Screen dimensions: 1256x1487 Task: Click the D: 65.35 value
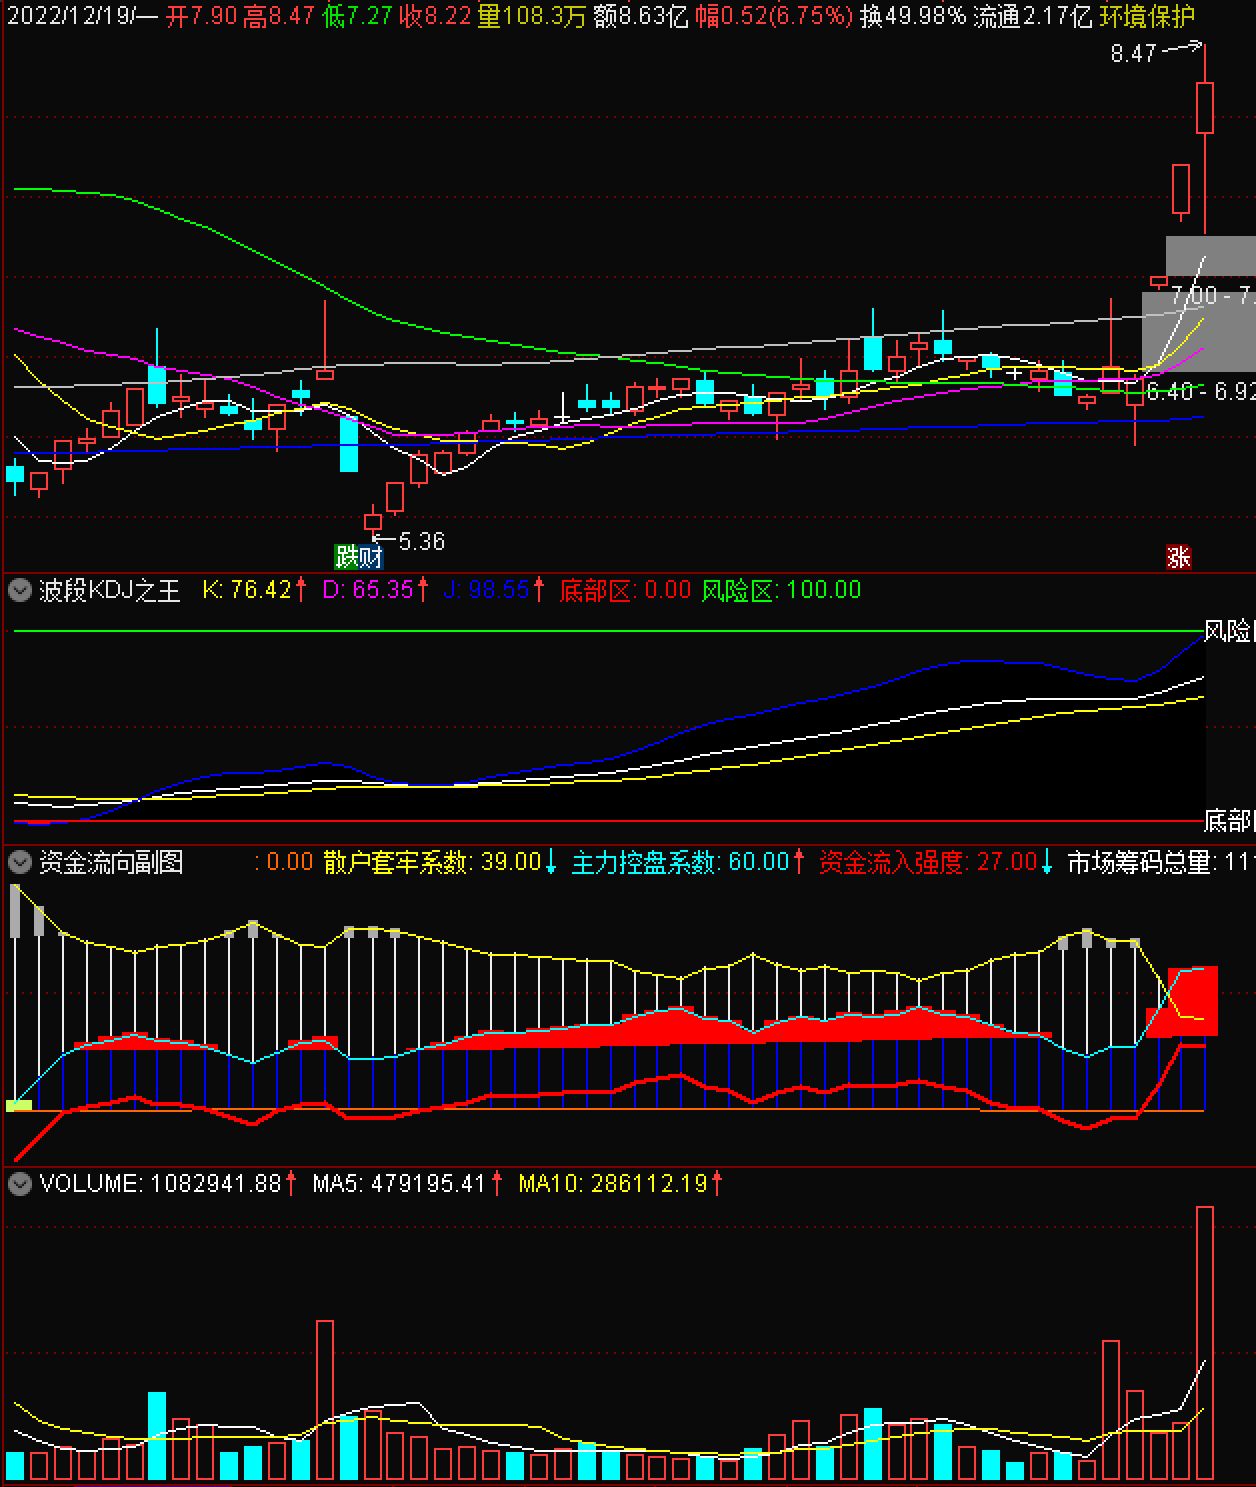(x=375, y=590)
